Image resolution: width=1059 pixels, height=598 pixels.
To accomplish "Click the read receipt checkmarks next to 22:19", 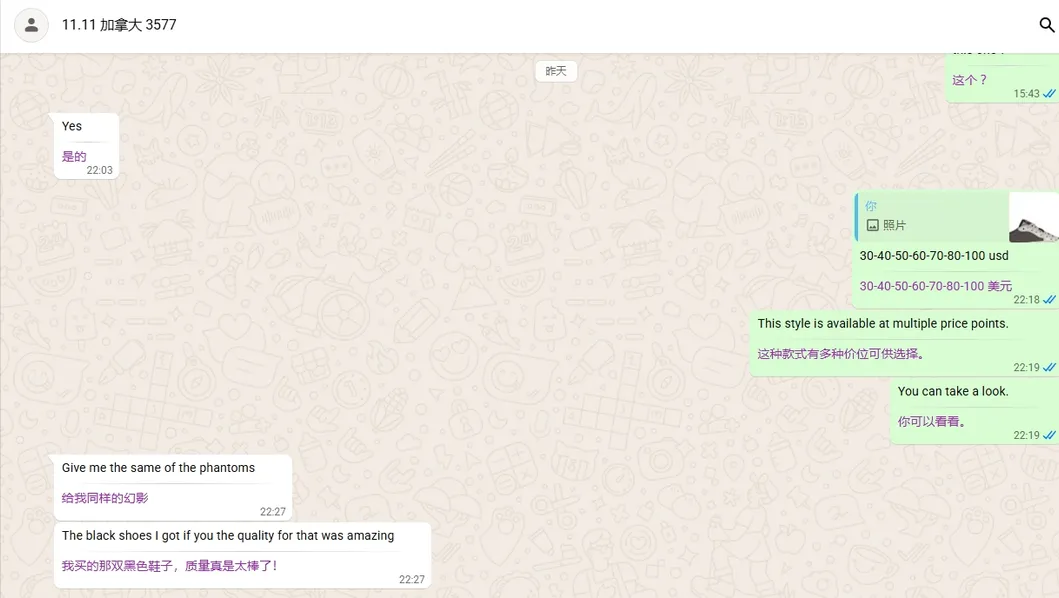I will click(1047, 367).
